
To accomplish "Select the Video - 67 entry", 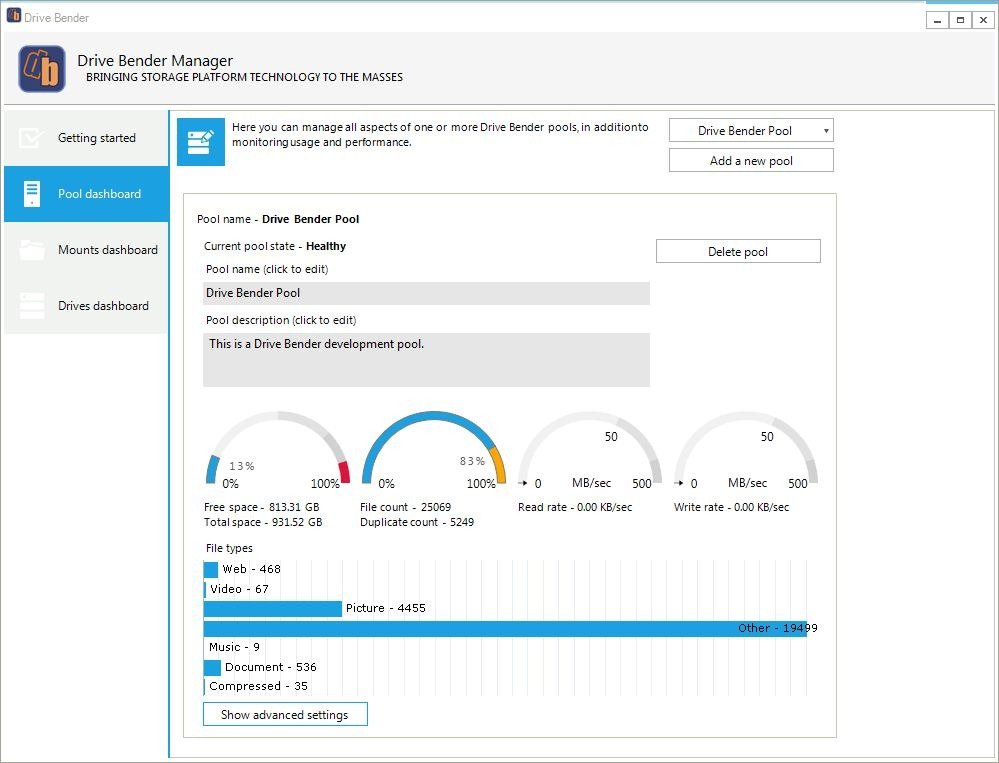I will (236, 588).
